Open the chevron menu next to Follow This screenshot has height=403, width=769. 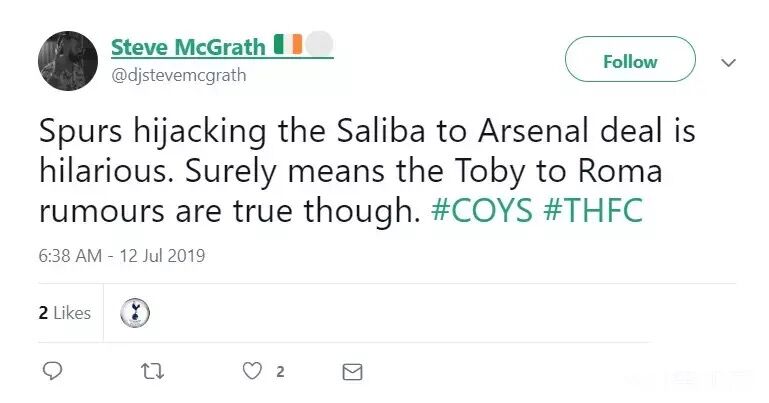(x=728, y=62)
